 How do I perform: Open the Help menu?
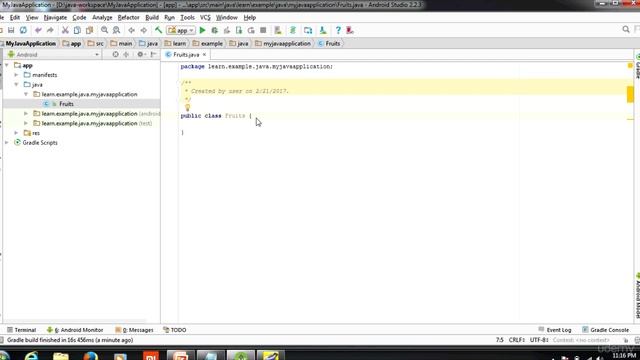coord(249,18)
